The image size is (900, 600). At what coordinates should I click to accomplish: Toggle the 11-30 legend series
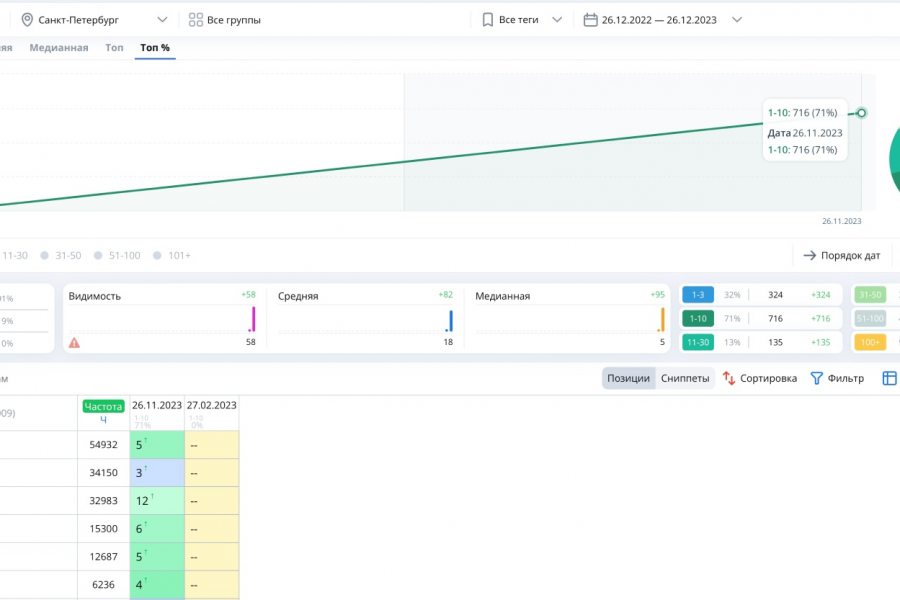point(15,256)
